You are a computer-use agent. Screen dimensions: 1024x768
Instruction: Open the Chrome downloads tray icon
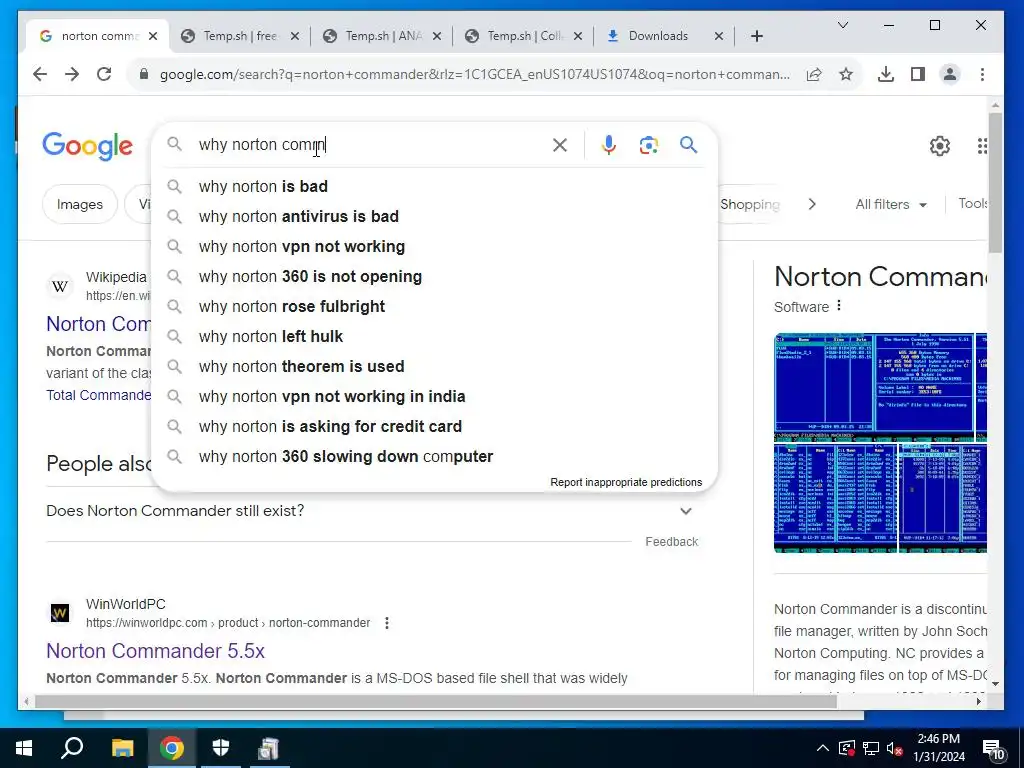[x=886, y=74]
